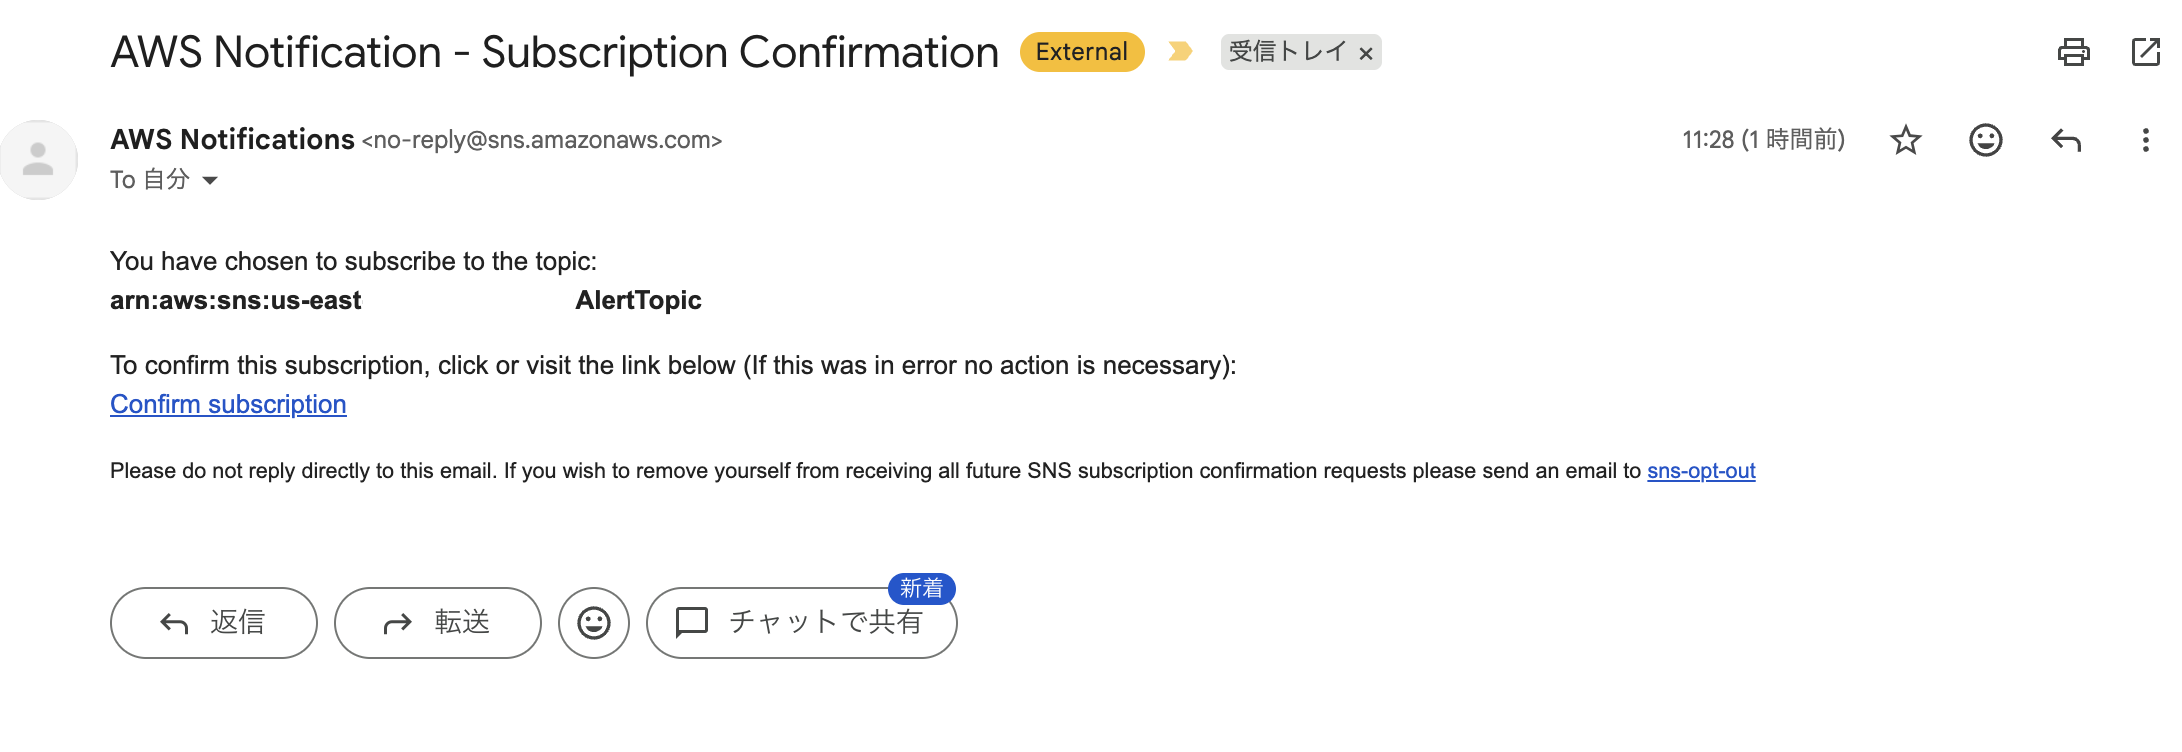This screenshot has height=752, width=2182.
Task: Expand recipient details next to To 自分
Action: [210, 181]
